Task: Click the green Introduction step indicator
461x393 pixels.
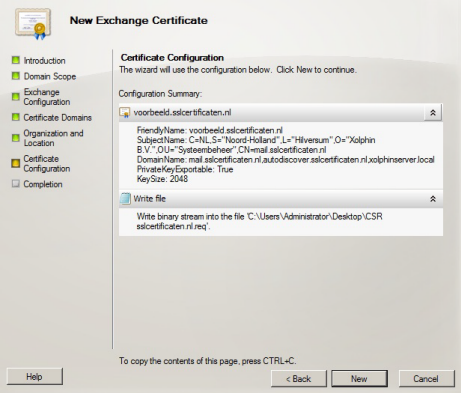Action: pos(16,60)
